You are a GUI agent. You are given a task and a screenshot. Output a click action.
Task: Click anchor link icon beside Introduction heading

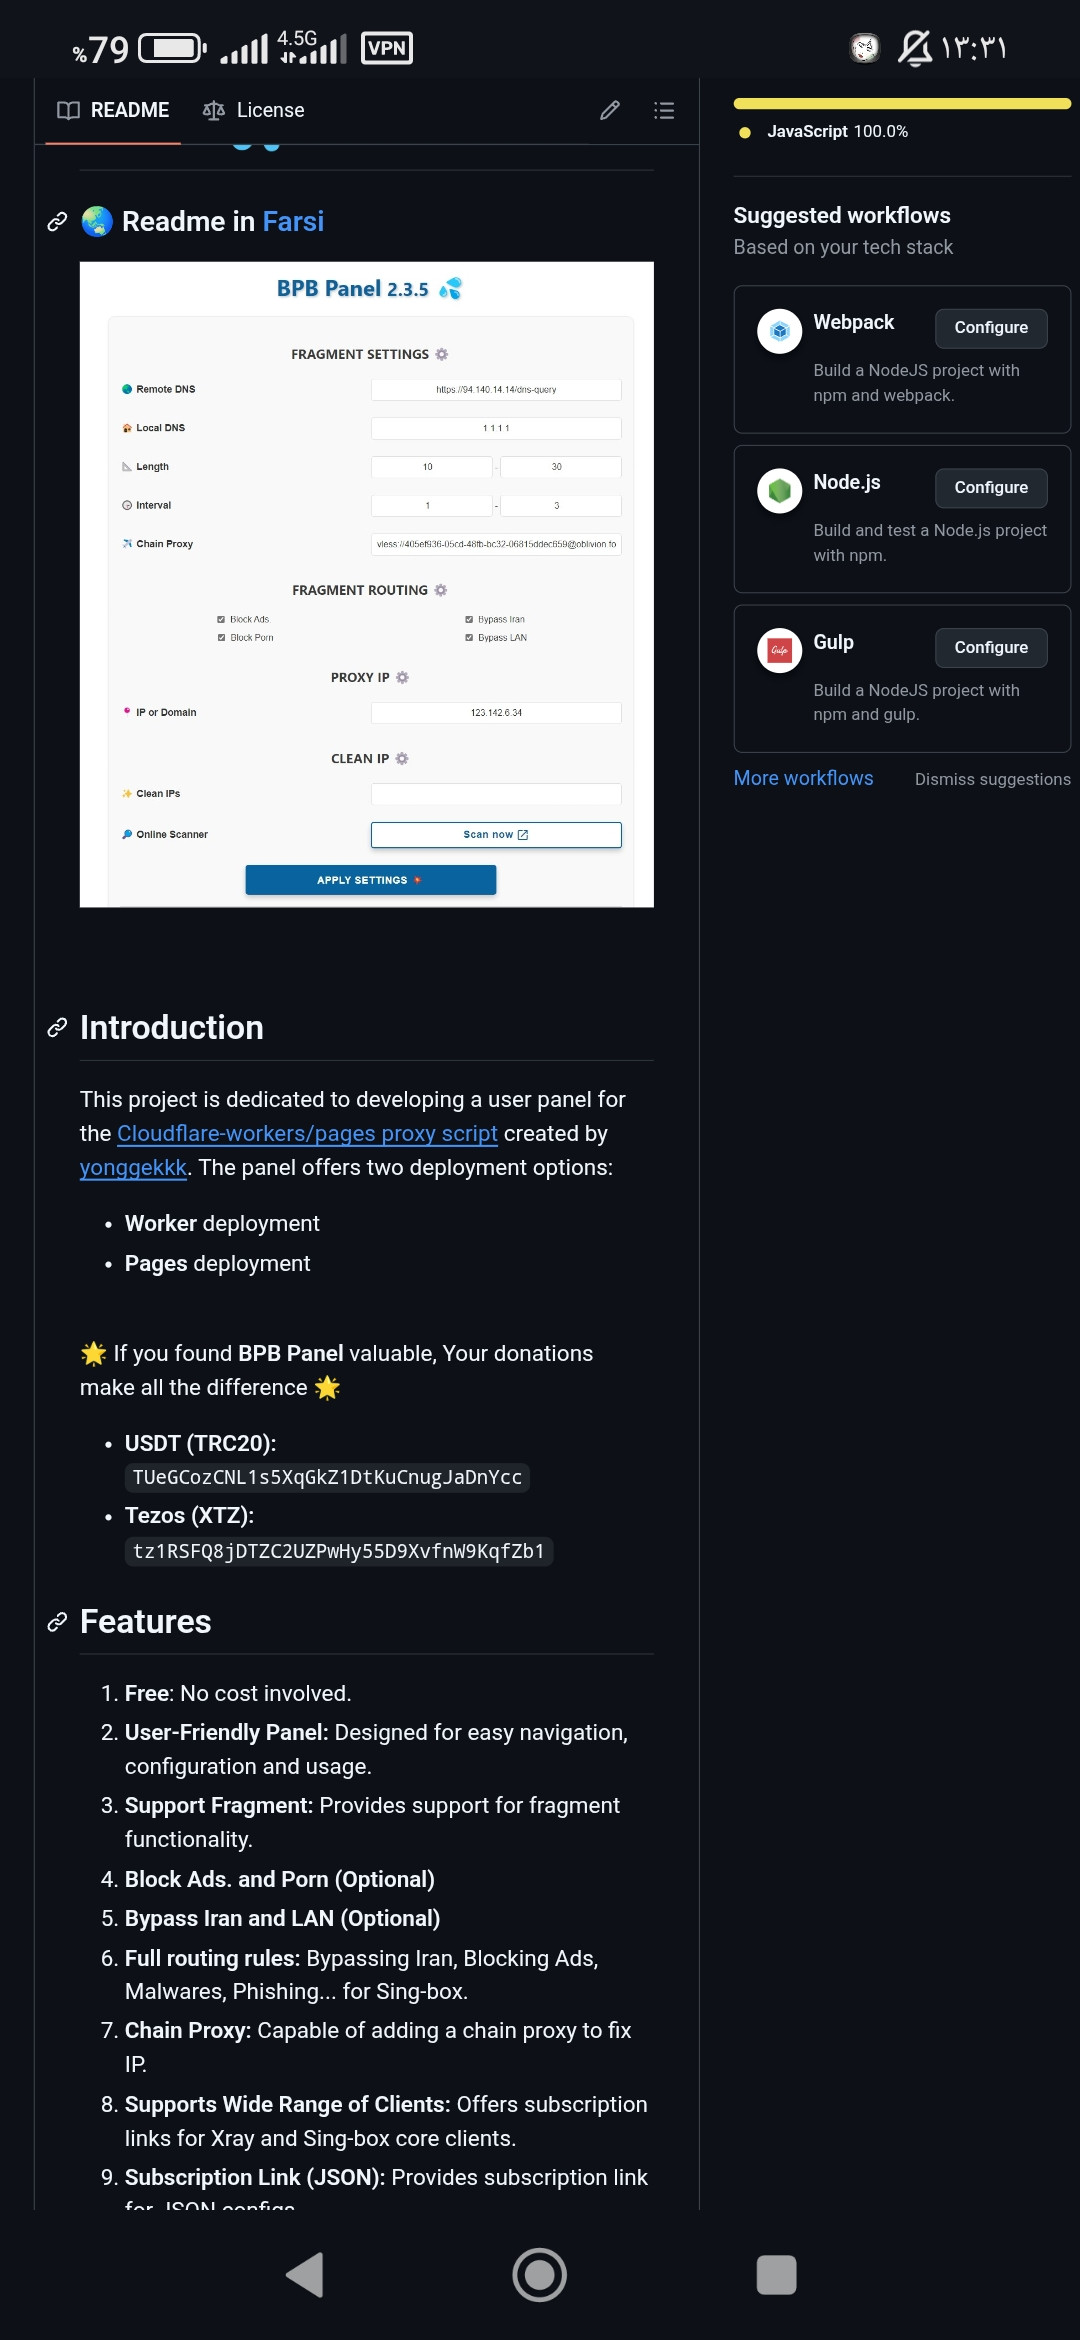(58, 1028)
